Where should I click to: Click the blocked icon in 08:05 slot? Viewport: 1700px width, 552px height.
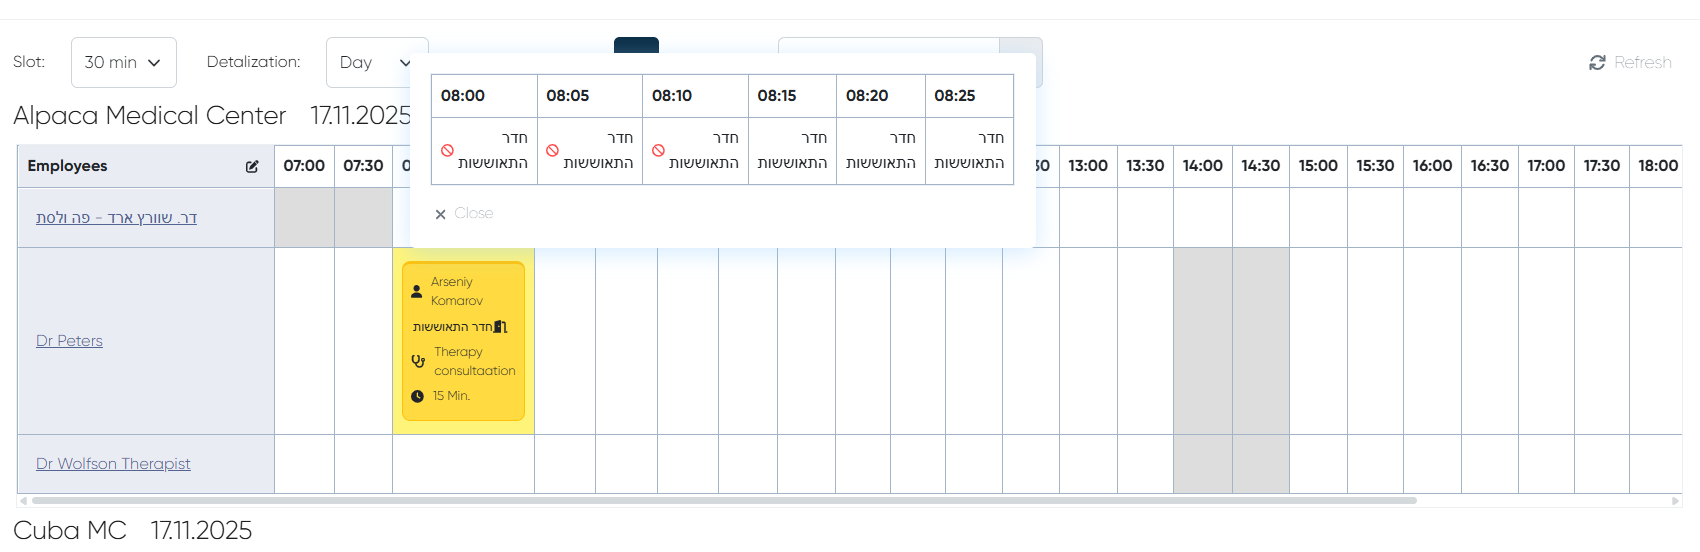pos(552,151)
